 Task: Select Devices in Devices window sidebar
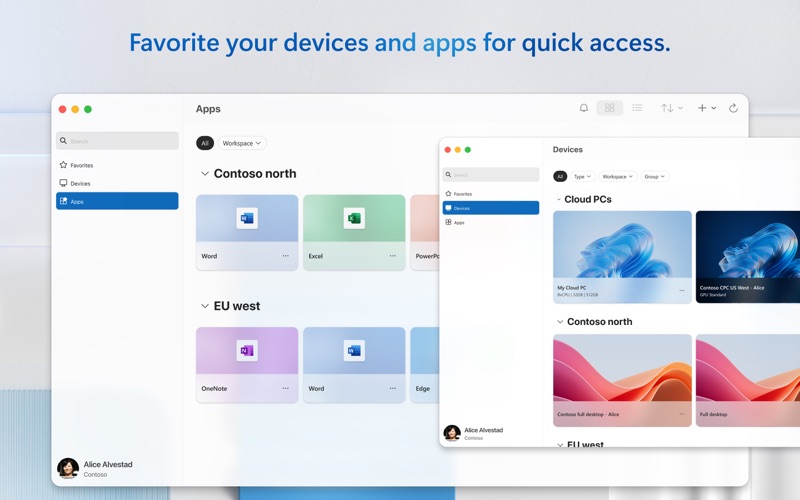tap(491, 208)
